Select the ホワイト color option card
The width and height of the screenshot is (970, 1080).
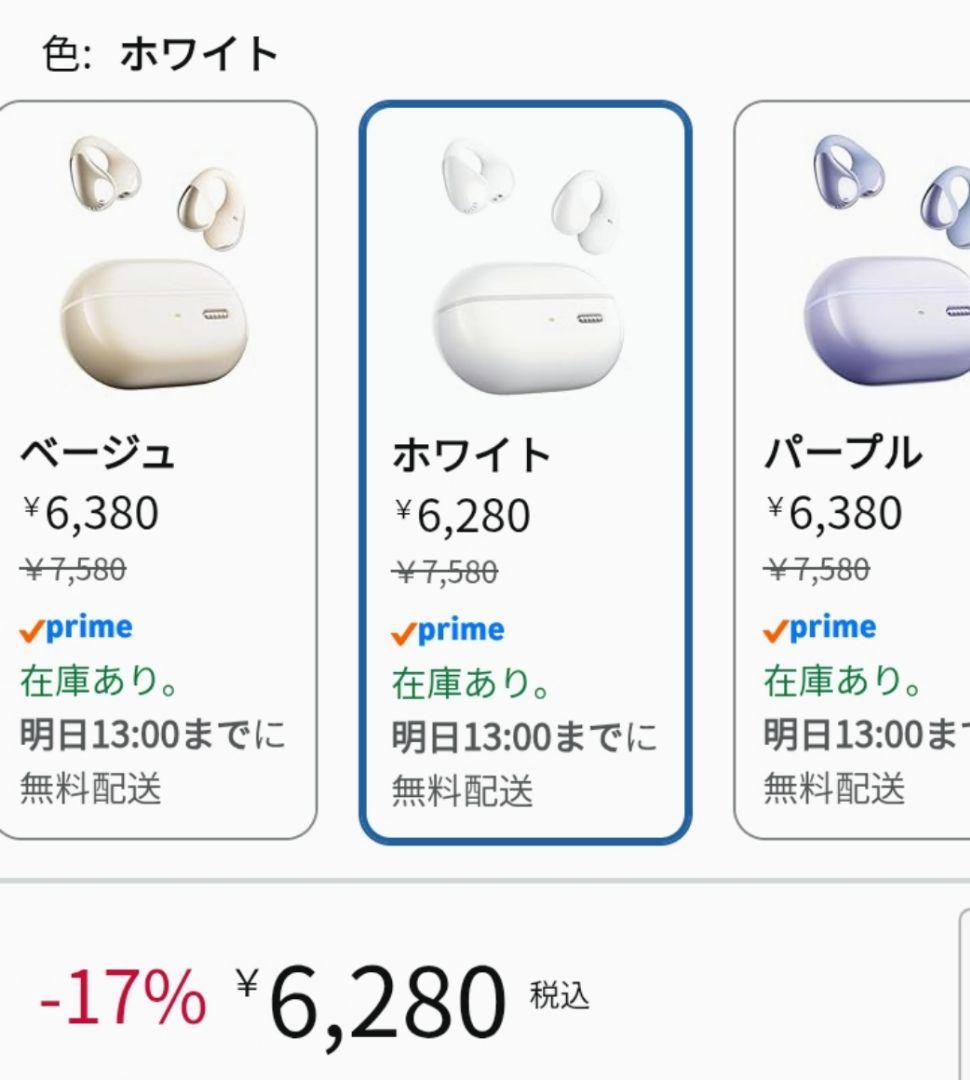coord(526,472)
